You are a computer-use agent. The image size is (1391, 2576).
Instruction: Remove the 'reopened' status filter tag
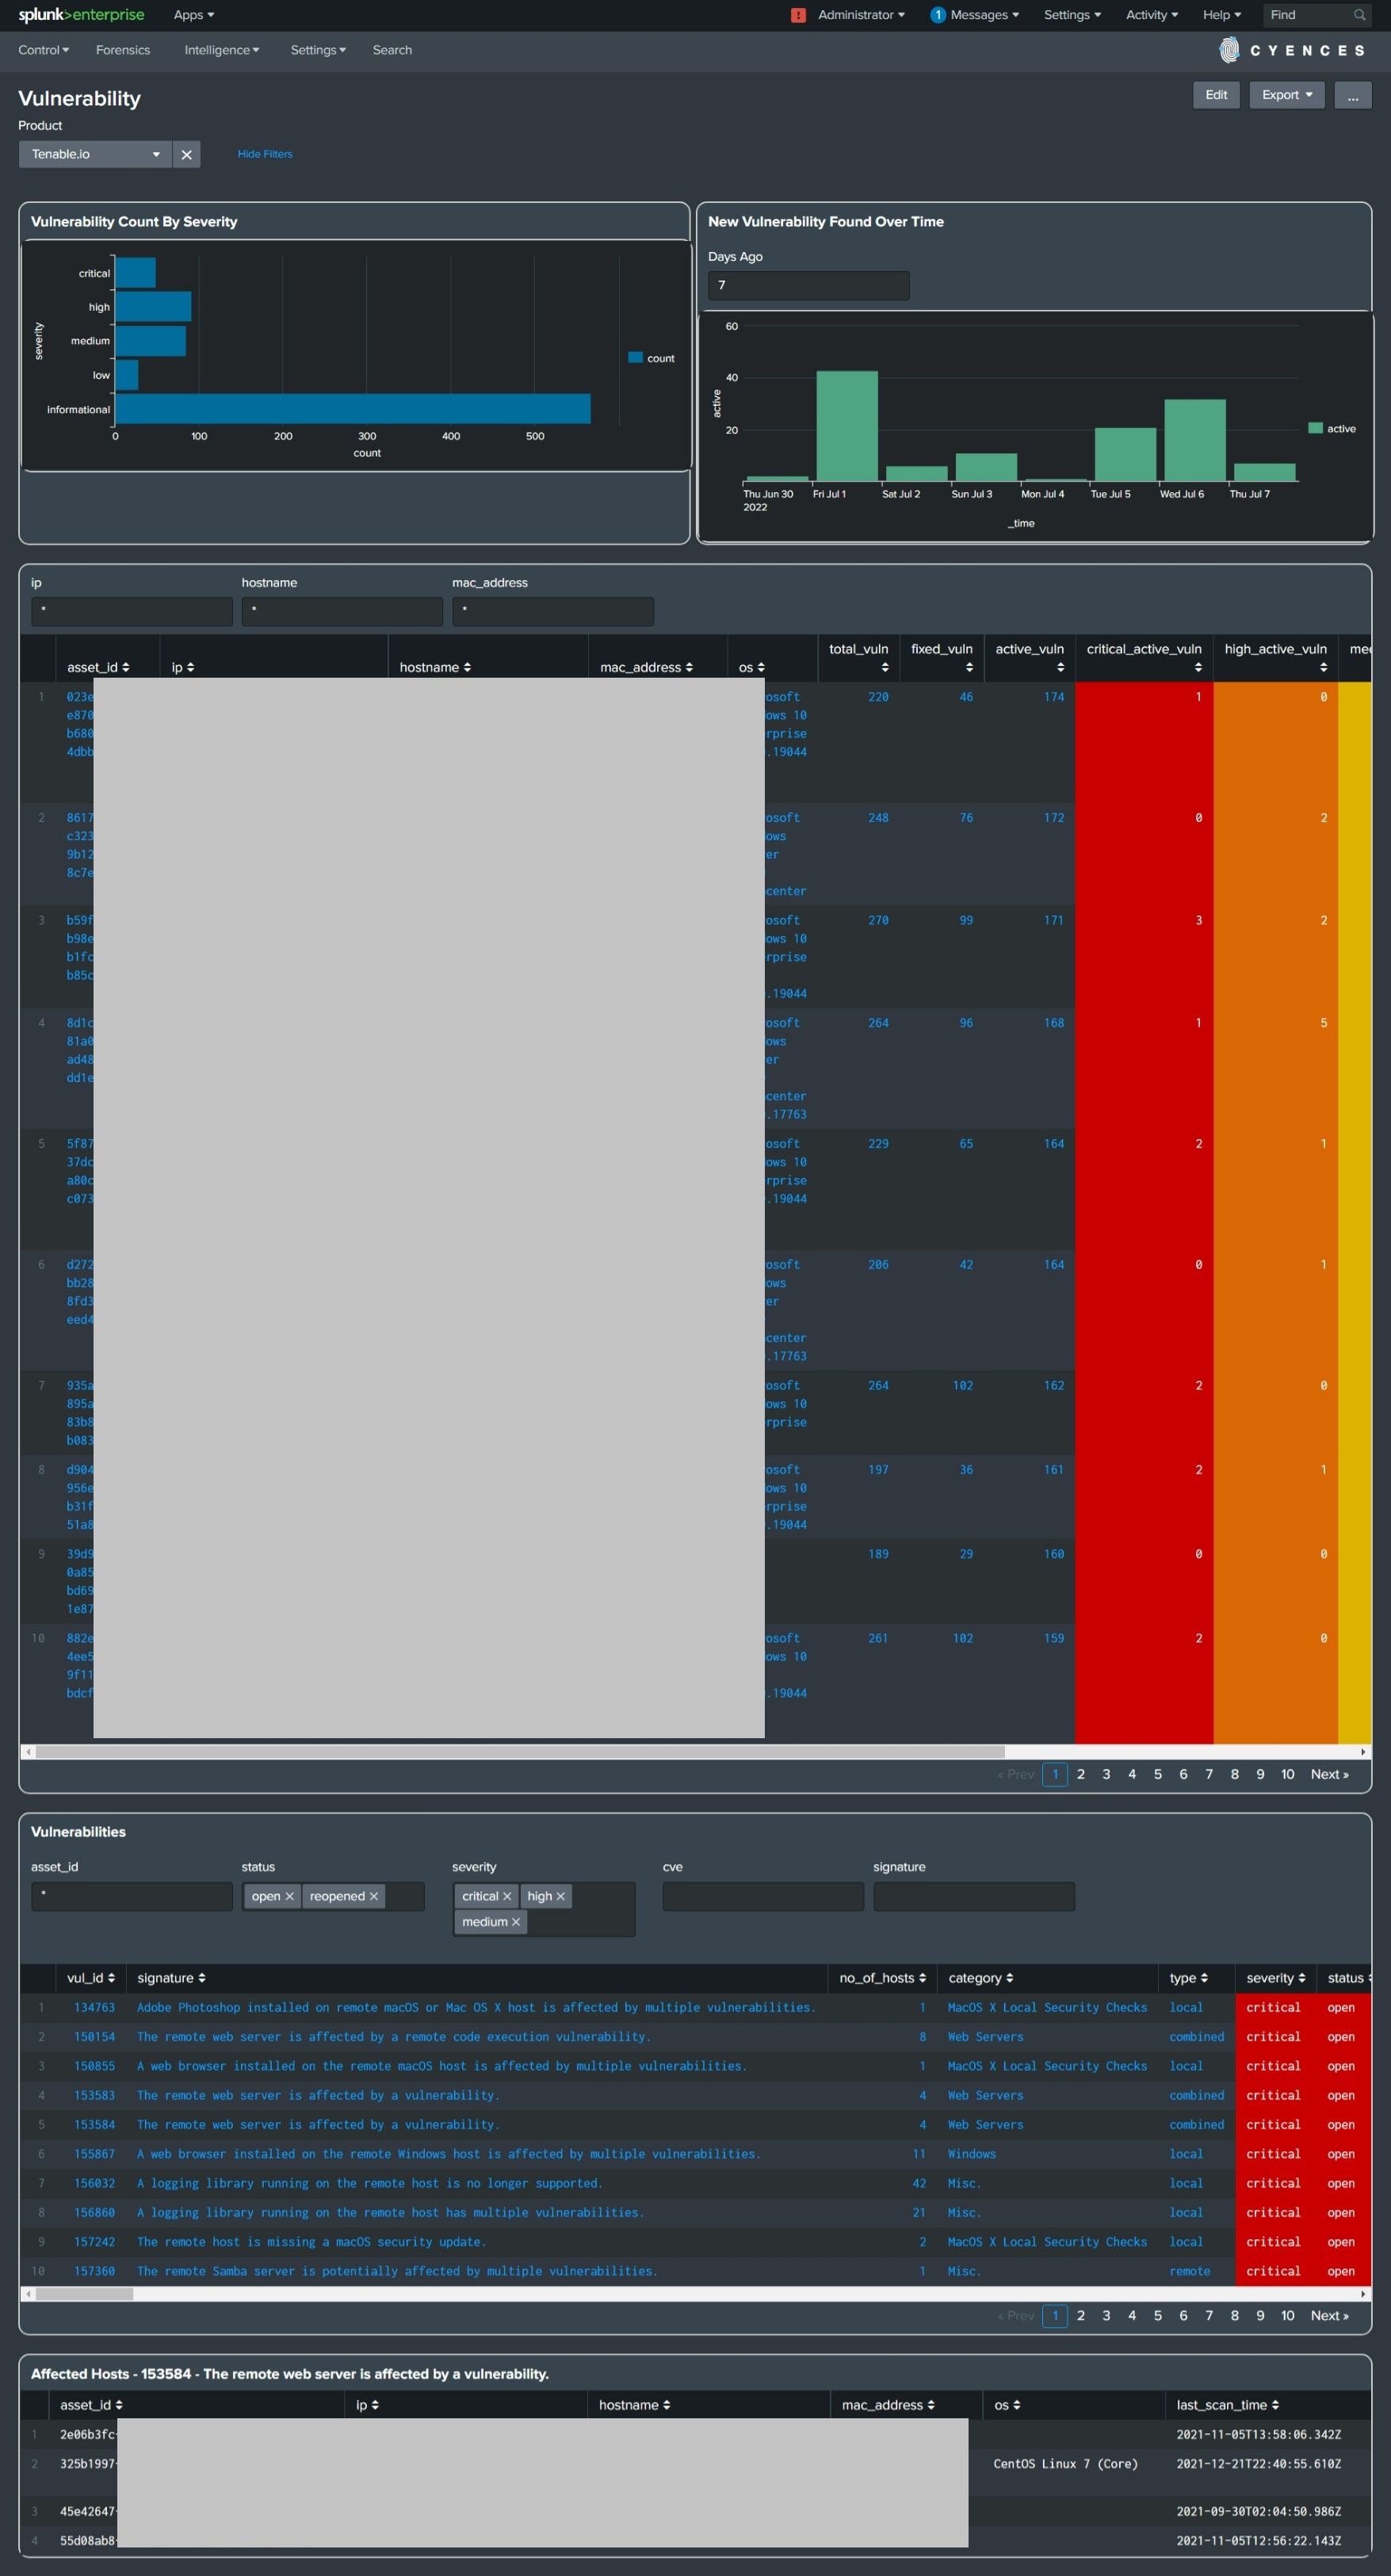374,1897
